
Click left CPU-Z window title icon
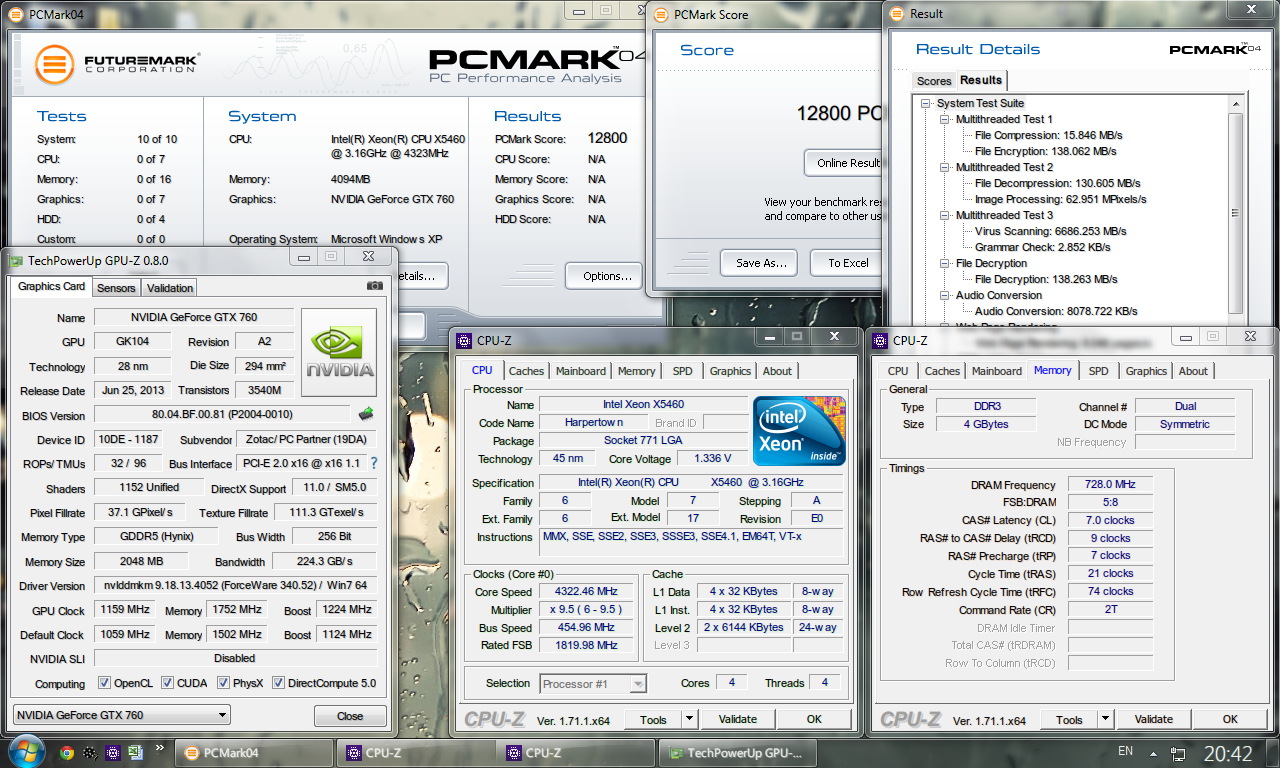pyautogui.click(x=464, y=340)
